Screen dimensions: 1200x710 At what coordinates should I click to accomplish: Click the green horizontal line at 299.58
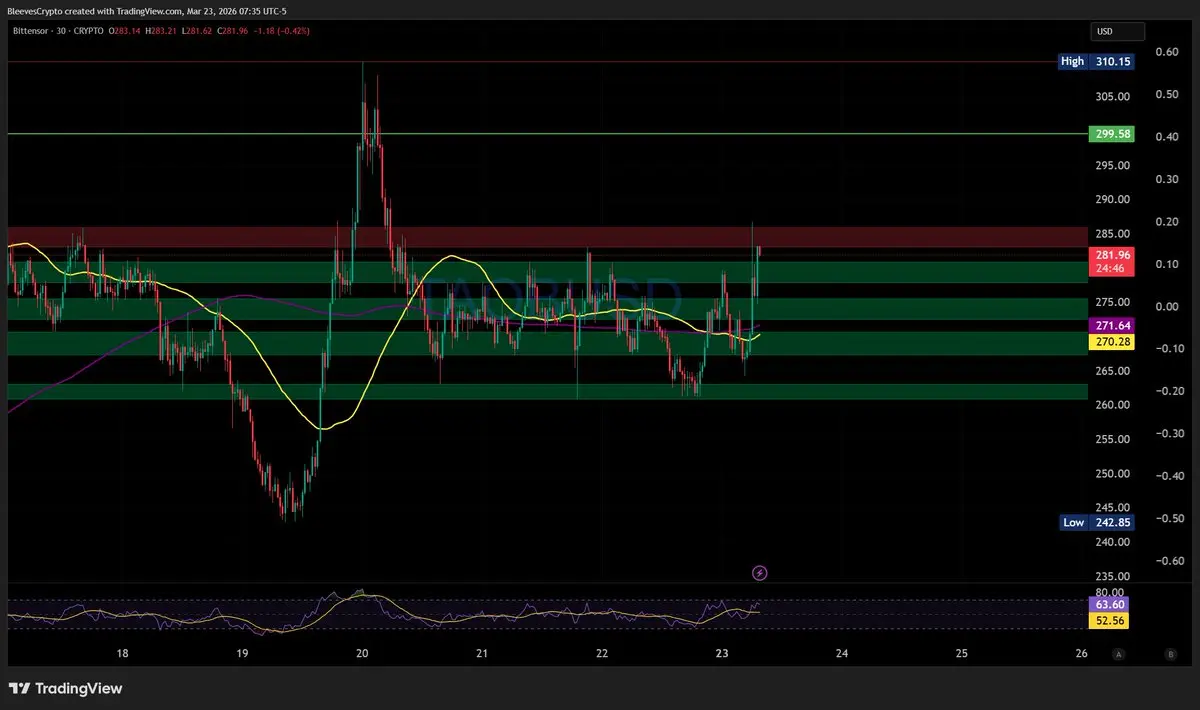(547, 133)
